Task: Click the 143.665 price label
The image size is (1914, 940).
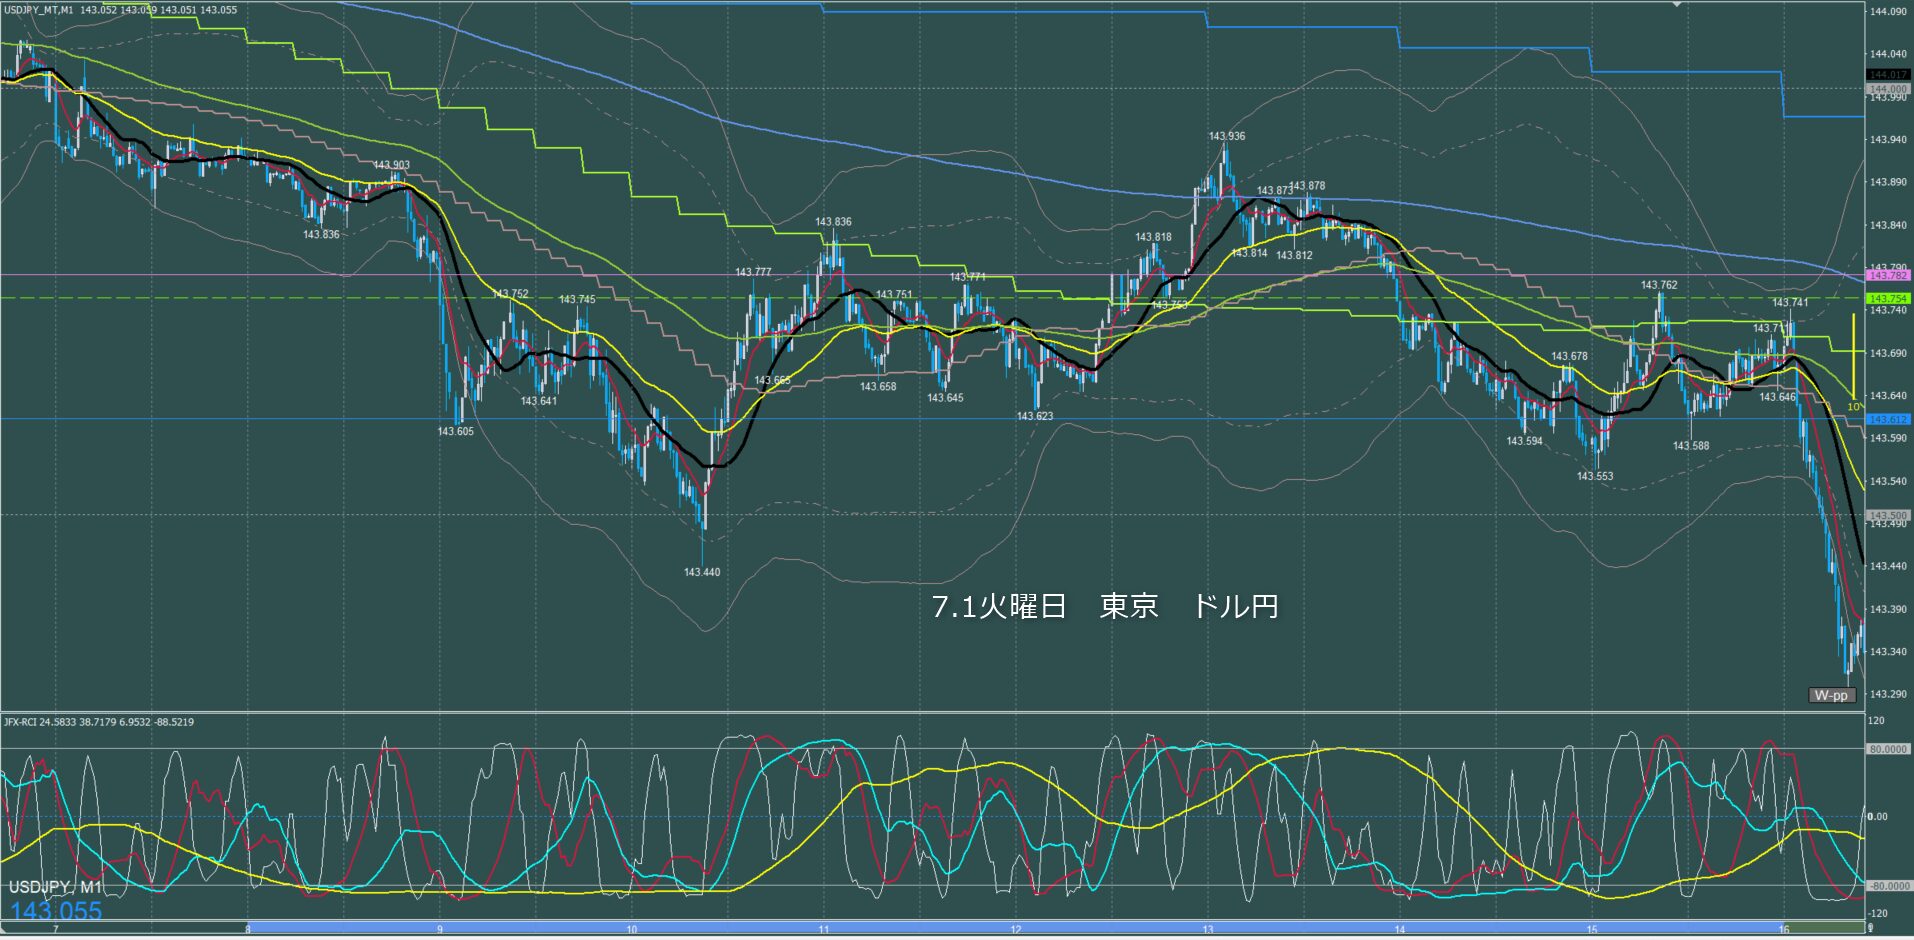Action: pos(772,380)
